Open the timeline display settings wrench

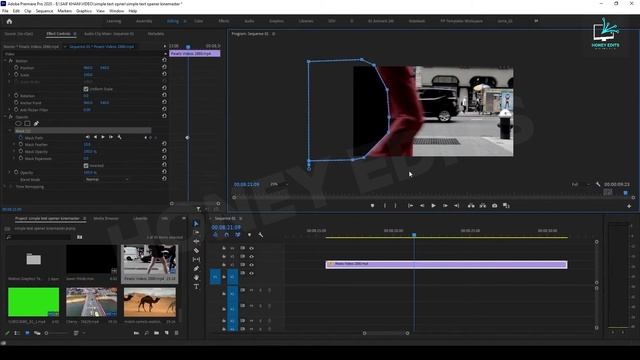click(x=261, y=235)
